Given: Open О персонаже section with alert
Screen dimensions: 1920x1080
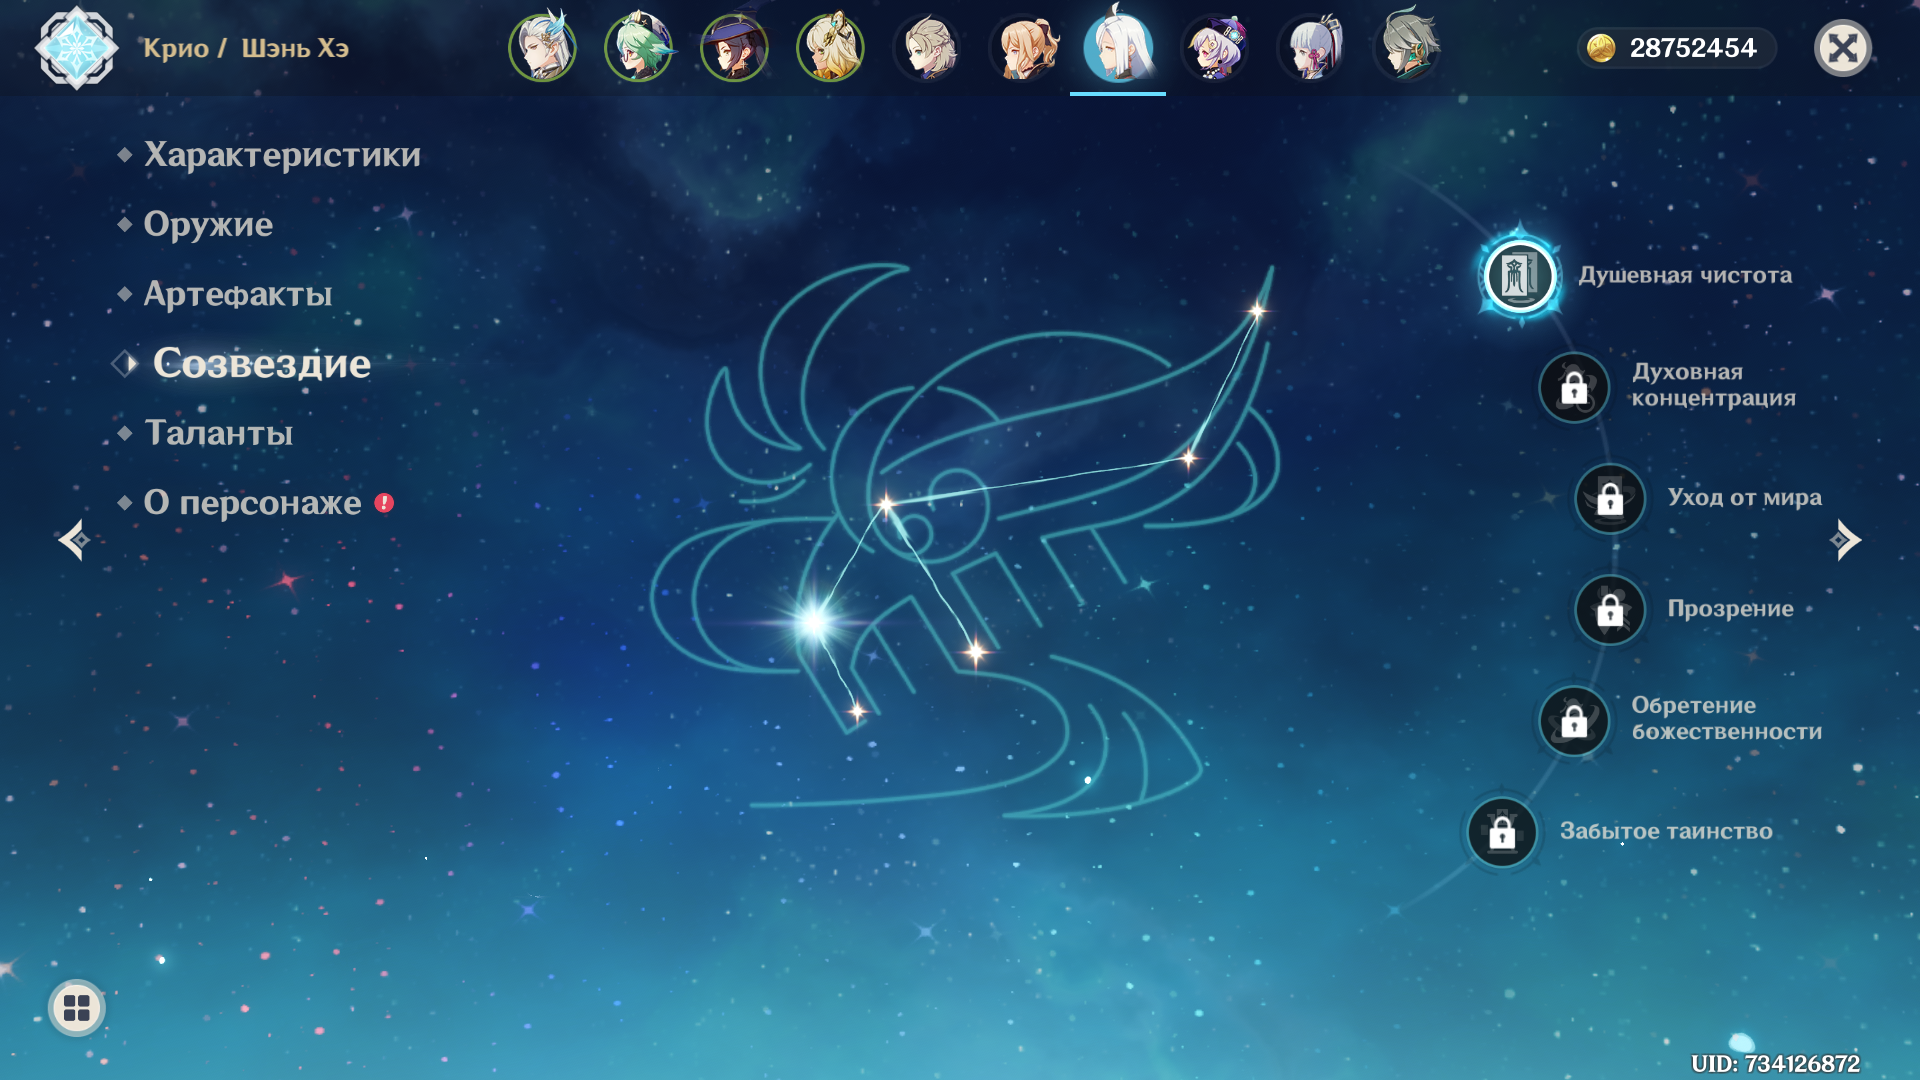Looking at the screenshot, I should point(252,503).
